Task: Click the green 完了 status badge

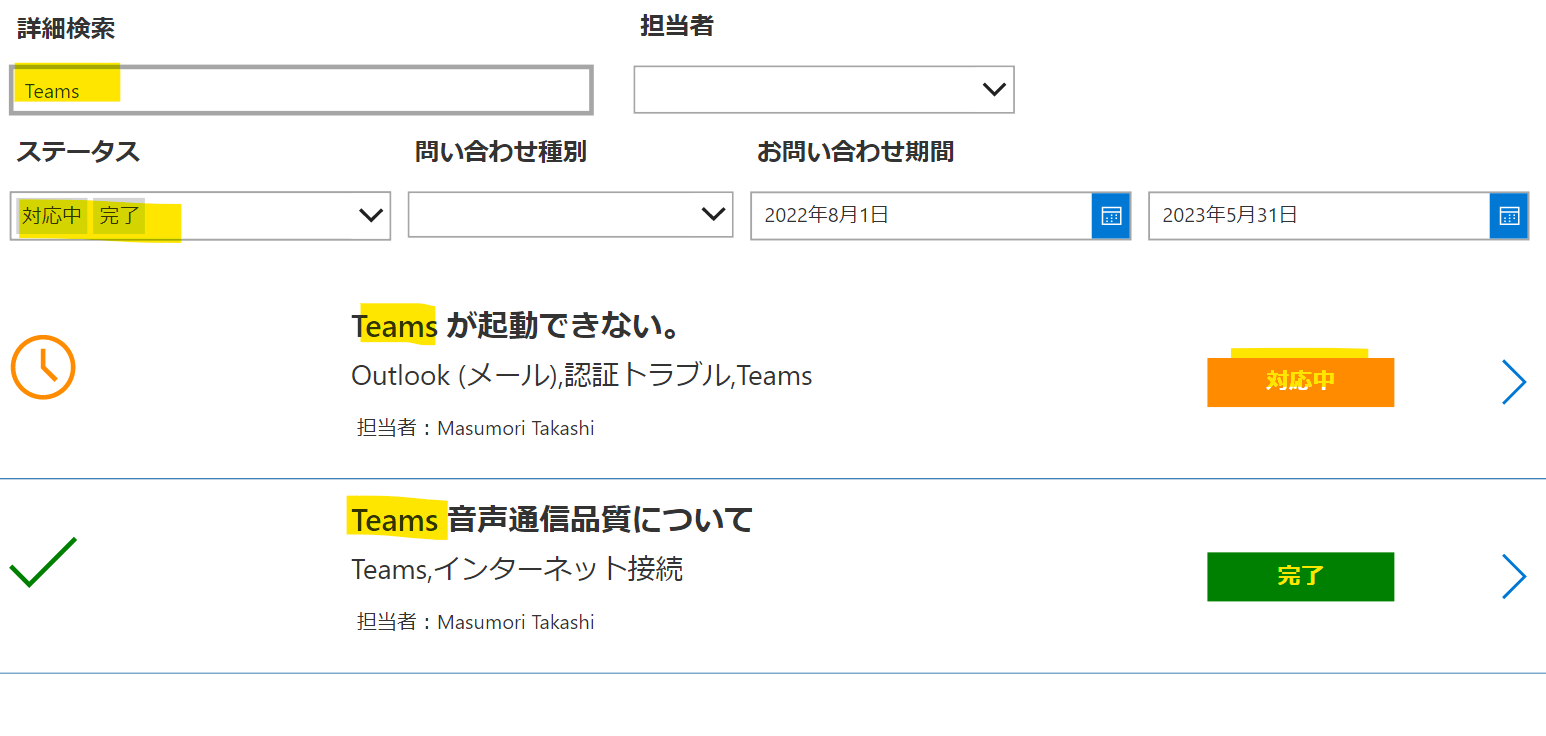Action: tap(1300, 576)
